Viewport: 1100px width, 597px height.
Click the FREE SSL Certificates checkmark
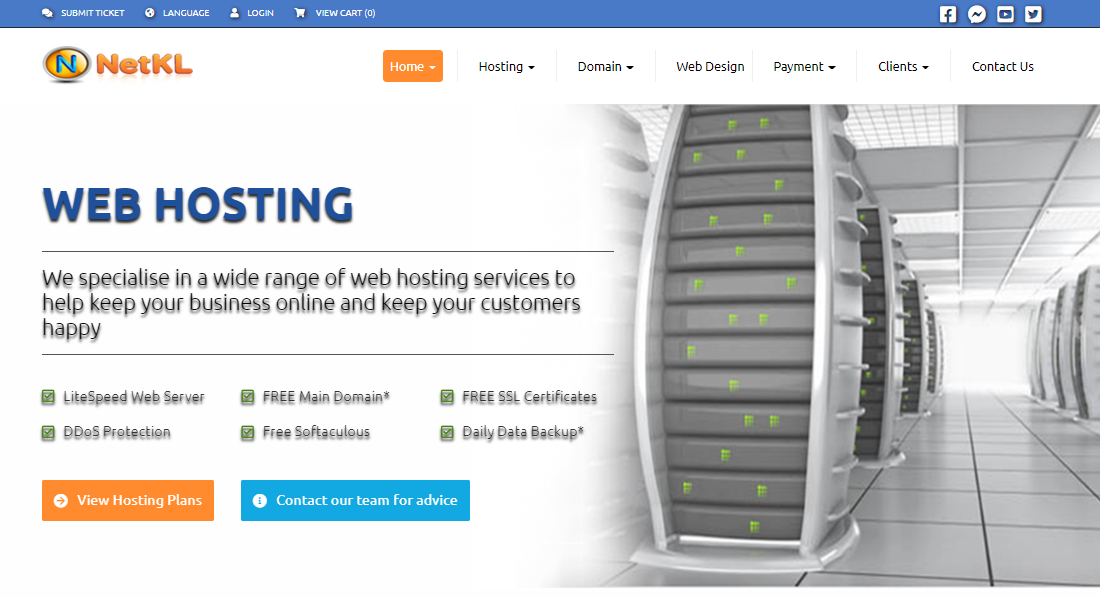pyautogui.click(x=447, y=397)
